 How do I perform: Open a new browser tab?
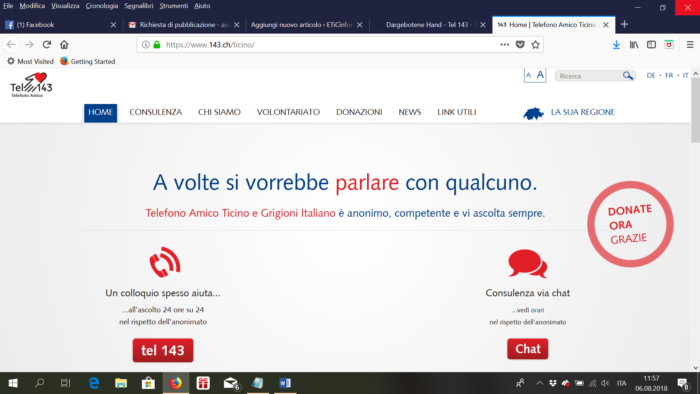624,25
